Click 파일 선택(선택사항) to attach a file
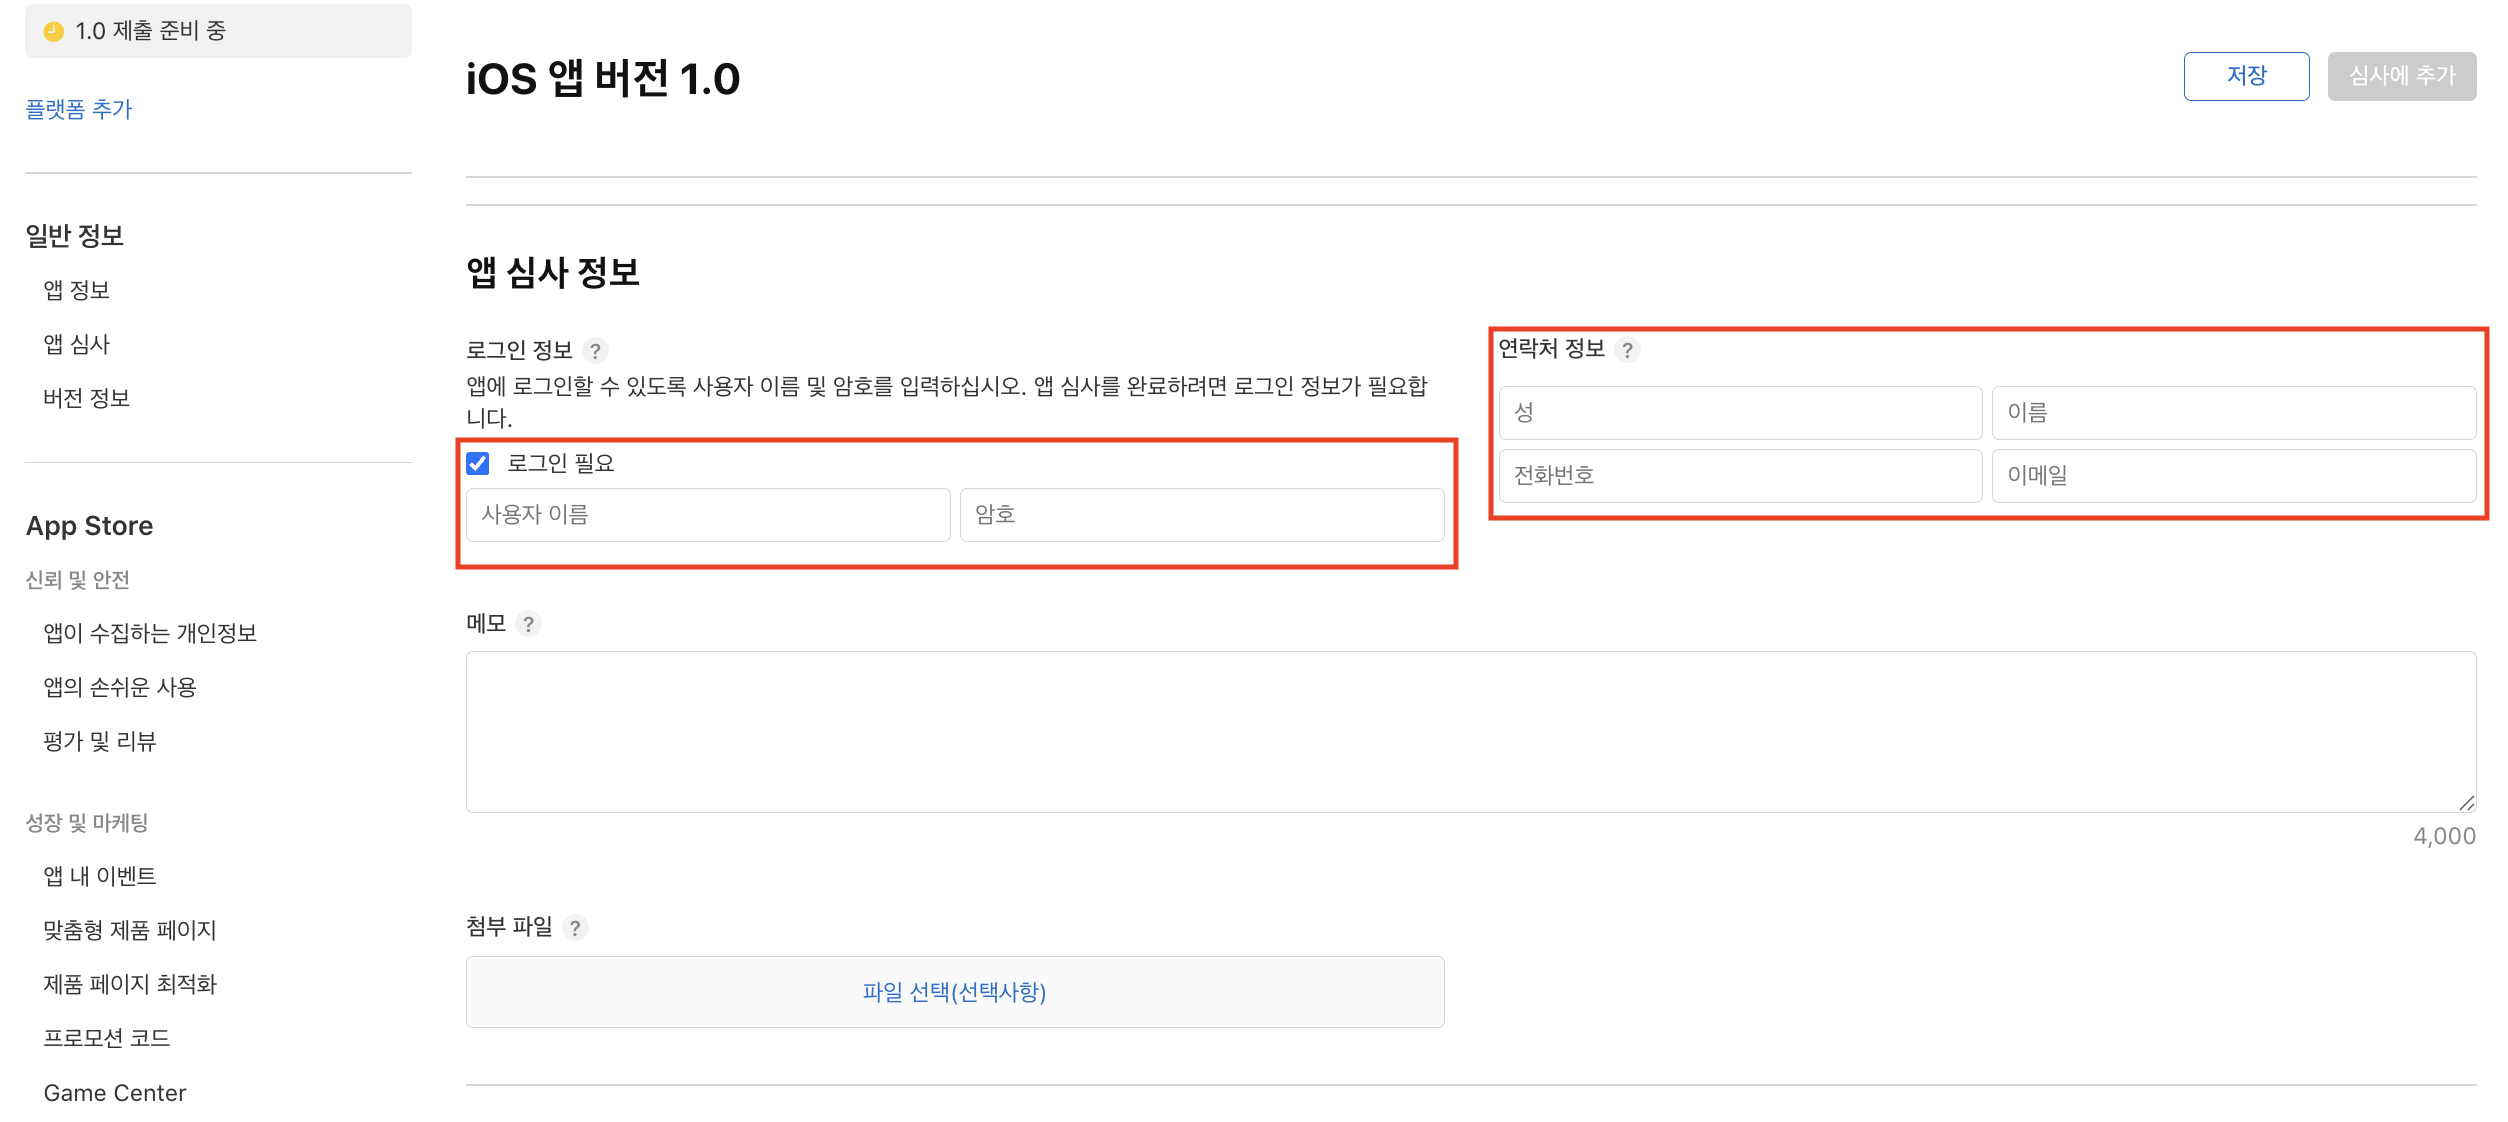2508x1122 pixels. tap(953, 992)
